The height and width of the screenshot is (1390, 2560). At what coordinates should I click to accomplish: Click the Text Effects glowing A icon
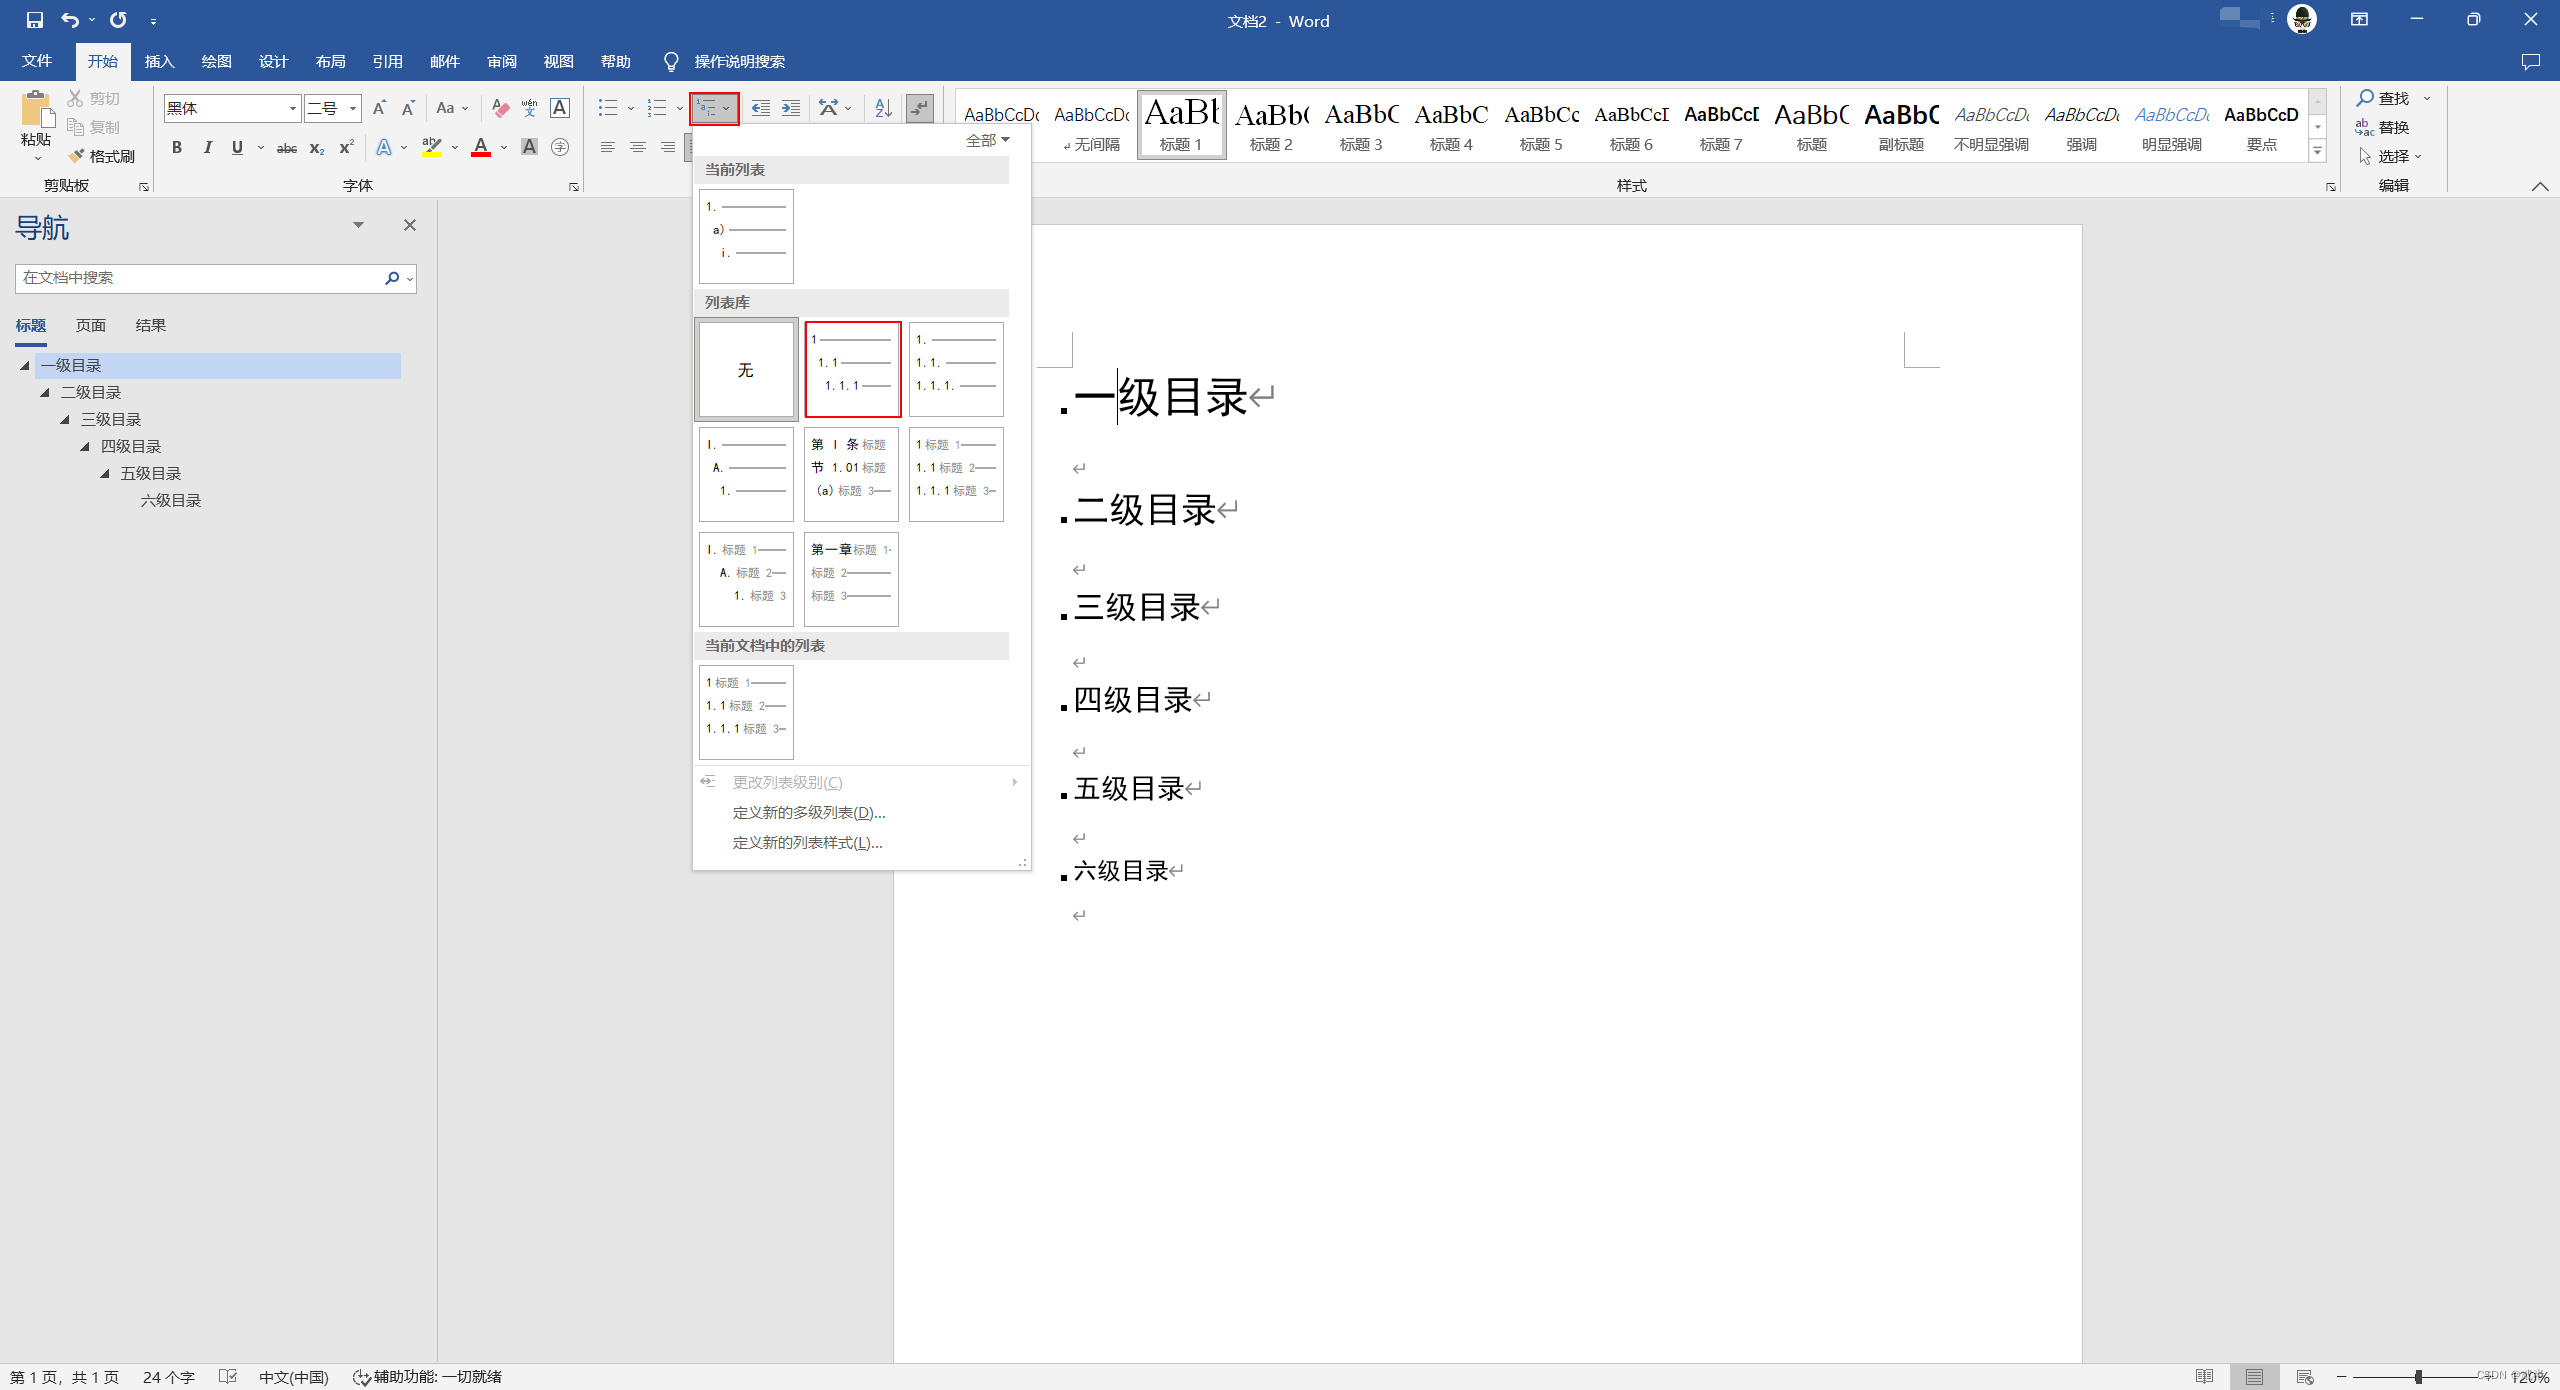(384, 147)
